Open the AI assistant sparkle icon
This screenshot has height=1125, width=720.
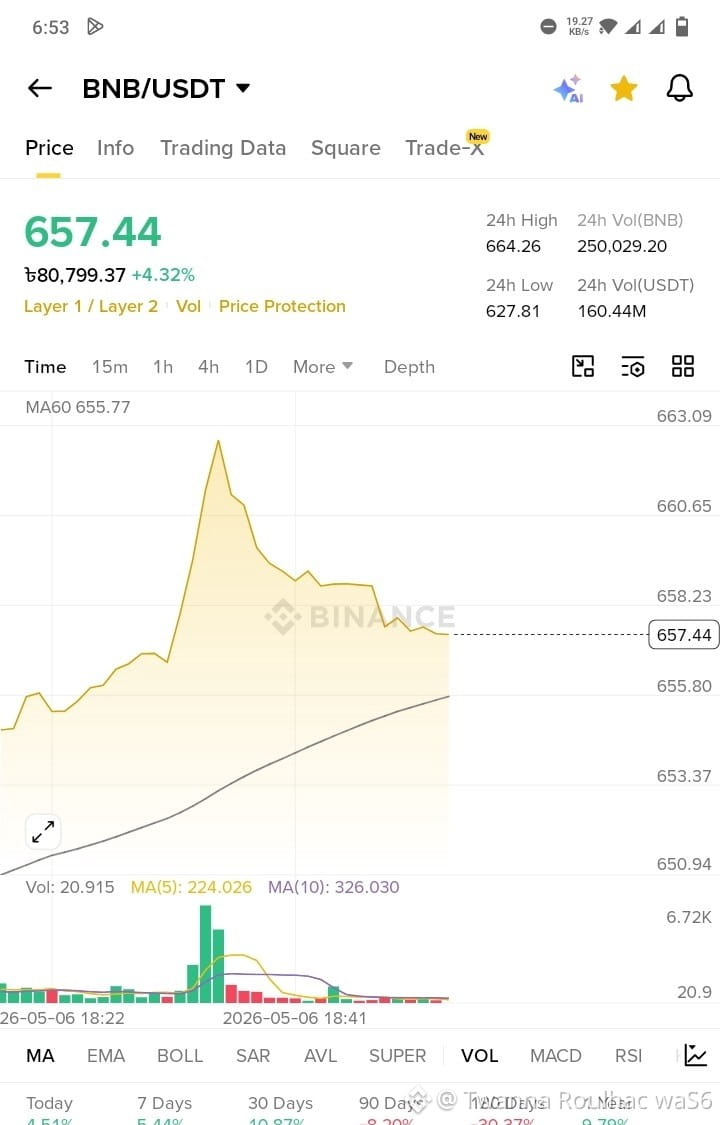[x=569, y=89]
